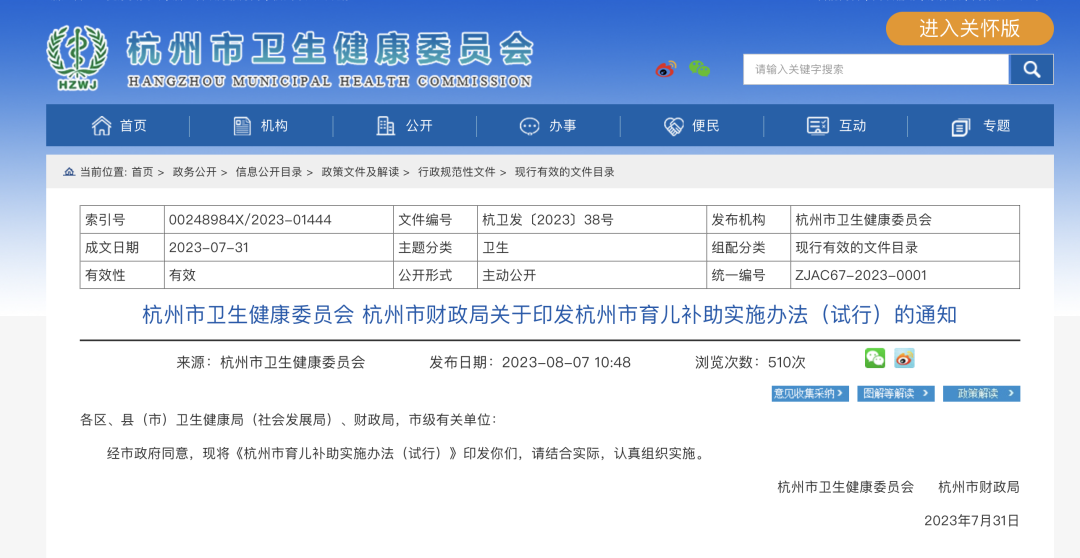1080x558 pixels.
Task: Open the 图解等解读 button
Action: tap(896, 393)
